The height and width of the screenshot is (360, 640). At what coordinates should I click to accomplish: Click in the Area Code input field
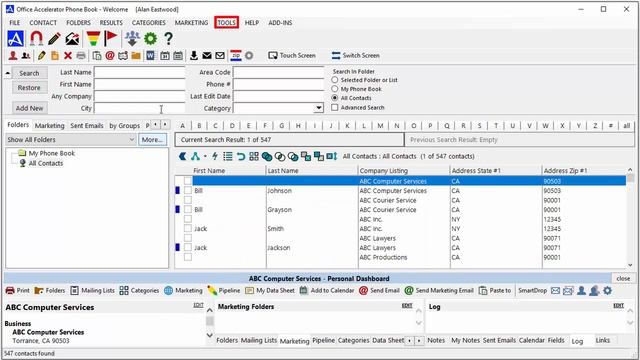(279, 72)
